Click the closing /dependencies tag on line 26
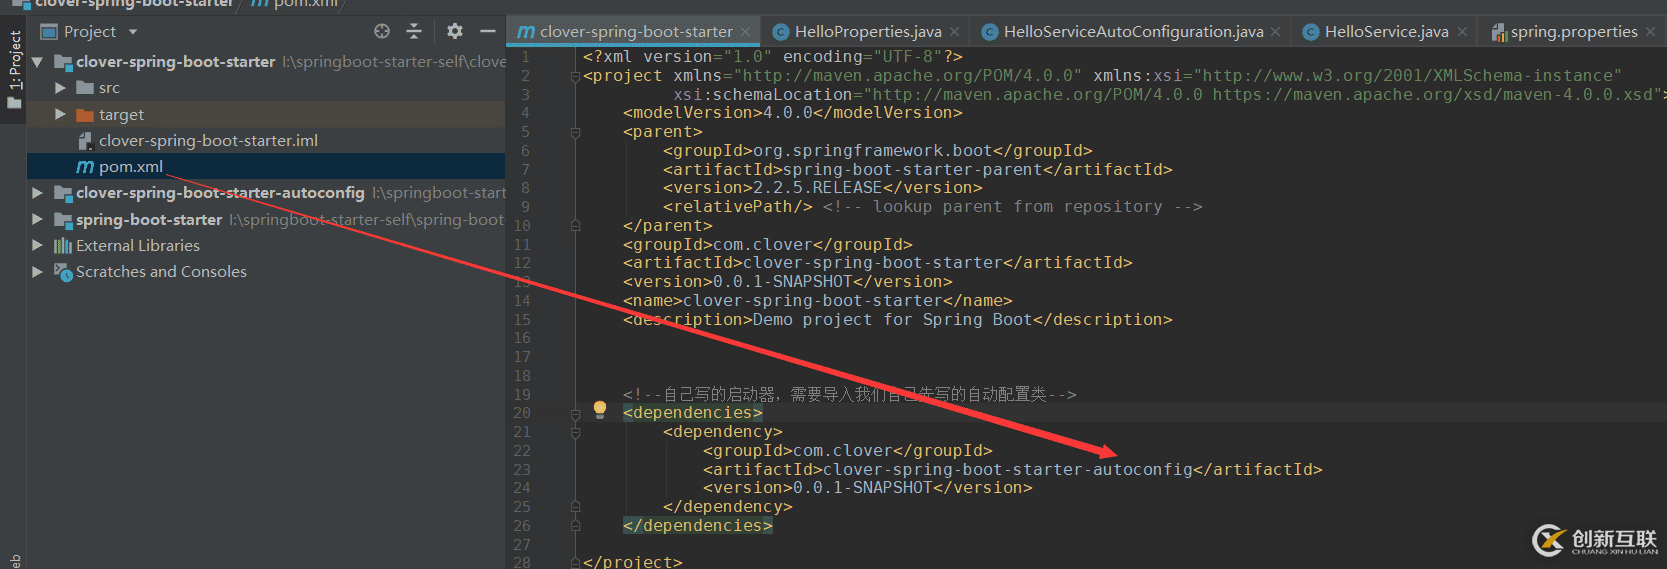Image resolution: width=1667 pixels, height=569 pixels. click(697, 526)
